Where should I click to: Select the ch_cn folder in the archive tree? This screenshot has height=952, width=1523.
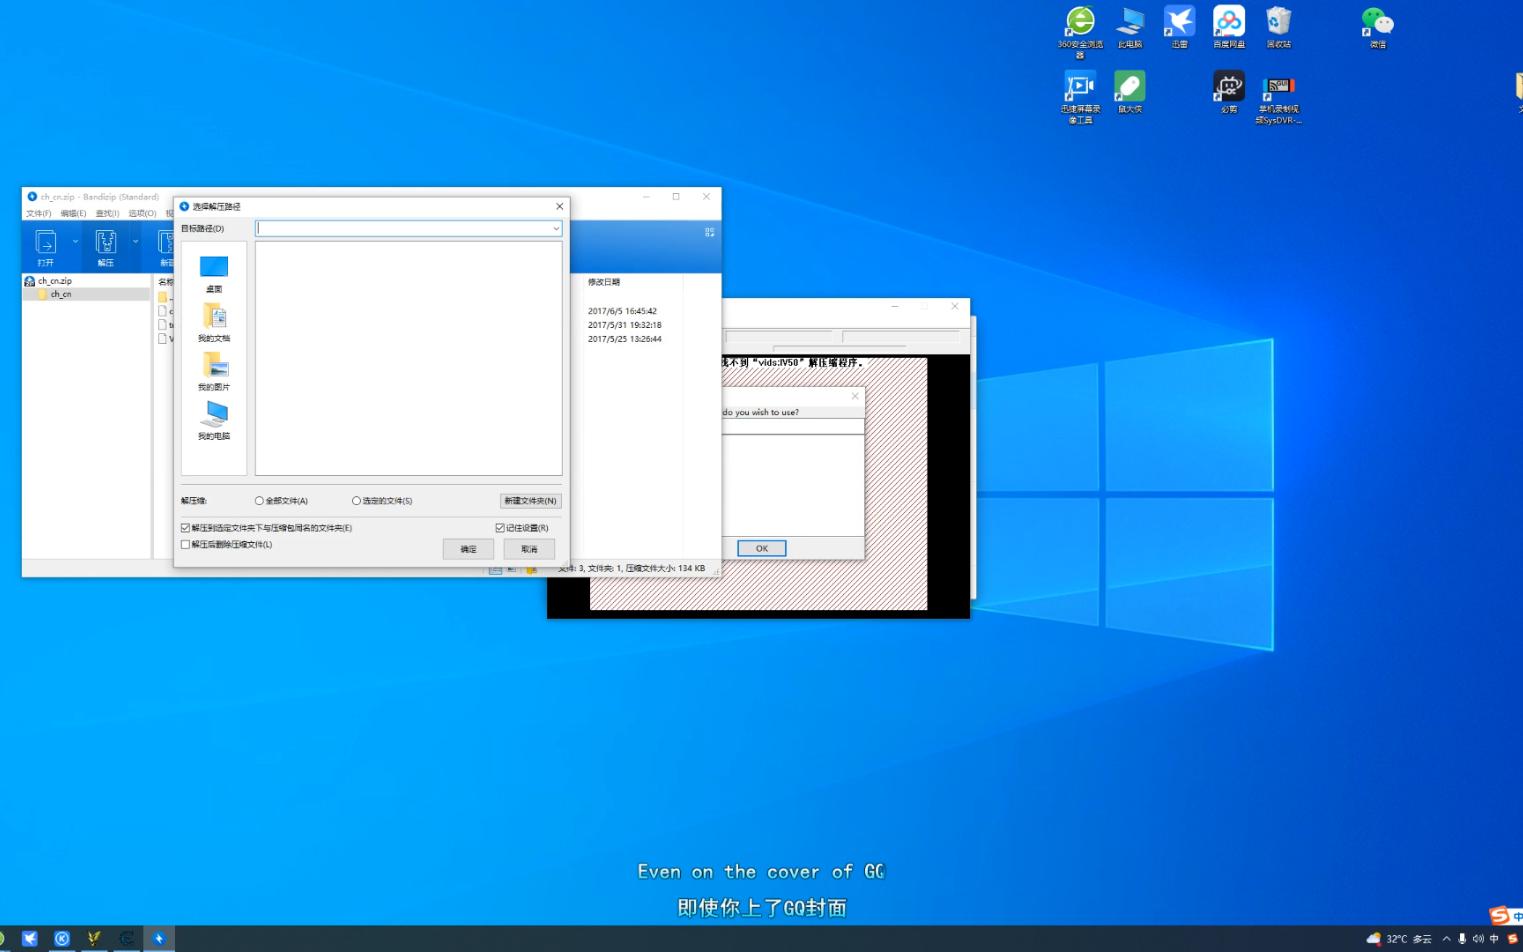tap(59, 294)
